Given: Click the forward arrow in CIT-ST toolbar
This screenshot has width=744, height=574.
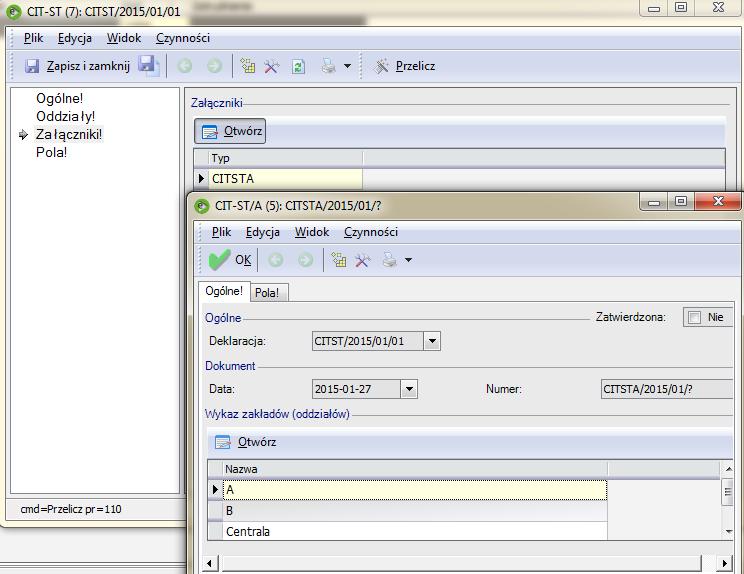Looking at the screenshot, I should coord(214,66).
